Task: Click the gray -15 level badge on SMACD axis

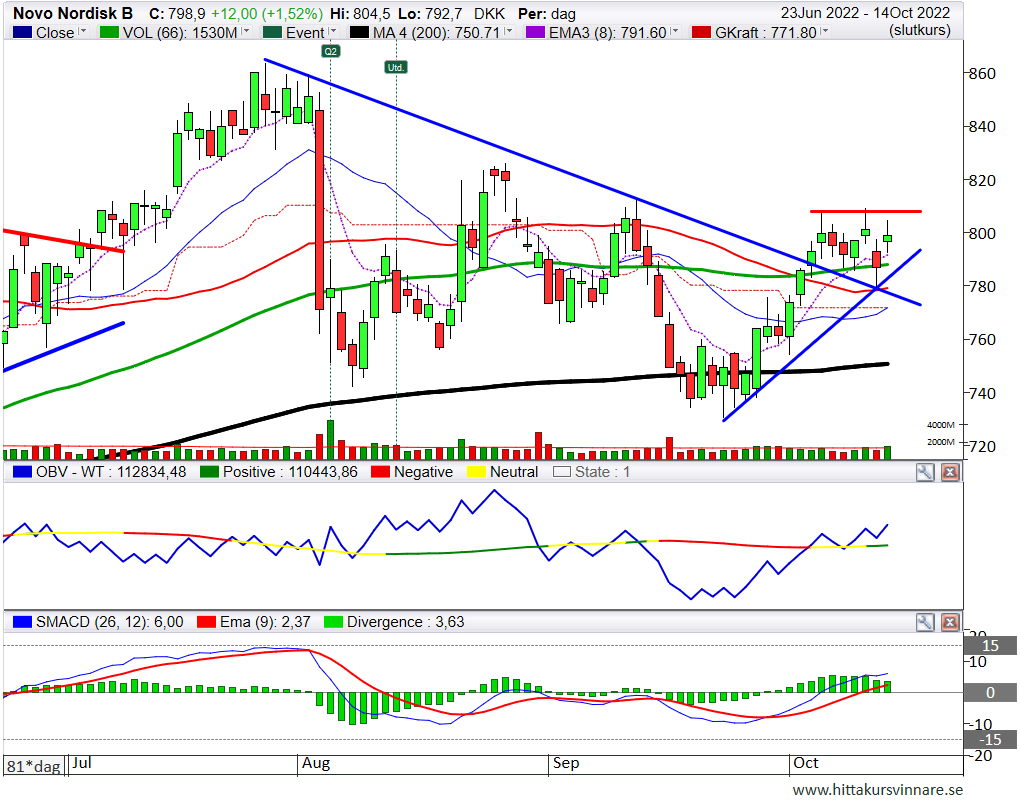Action: tap(990, 740)
